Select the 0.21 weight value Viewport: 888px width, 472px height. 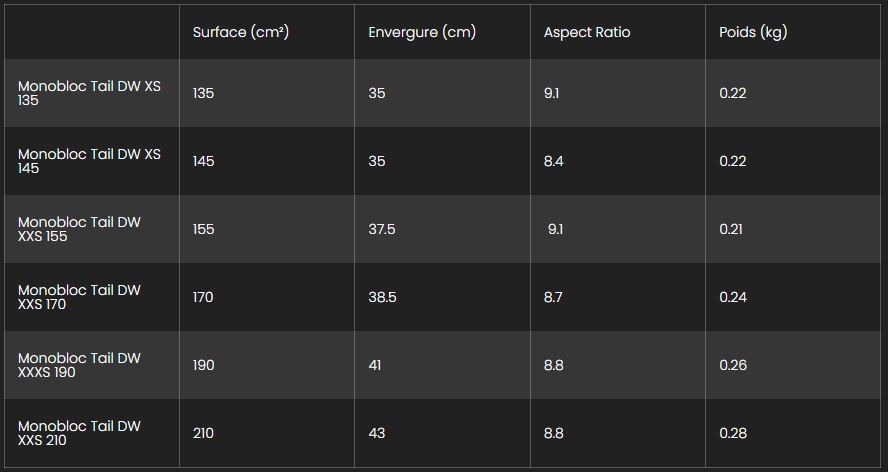coord(731,229)
